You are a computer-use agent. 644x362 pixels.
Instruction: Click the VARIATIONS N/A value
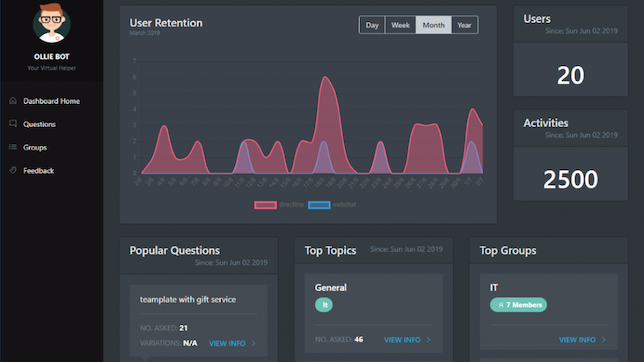[x=190, y=343]
